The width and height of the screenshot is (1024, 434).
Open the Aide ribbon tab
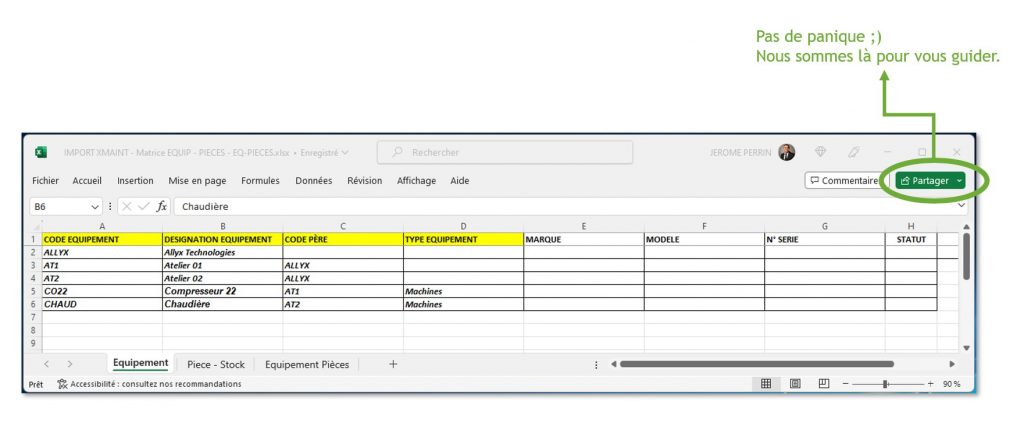tap(460, 181)
